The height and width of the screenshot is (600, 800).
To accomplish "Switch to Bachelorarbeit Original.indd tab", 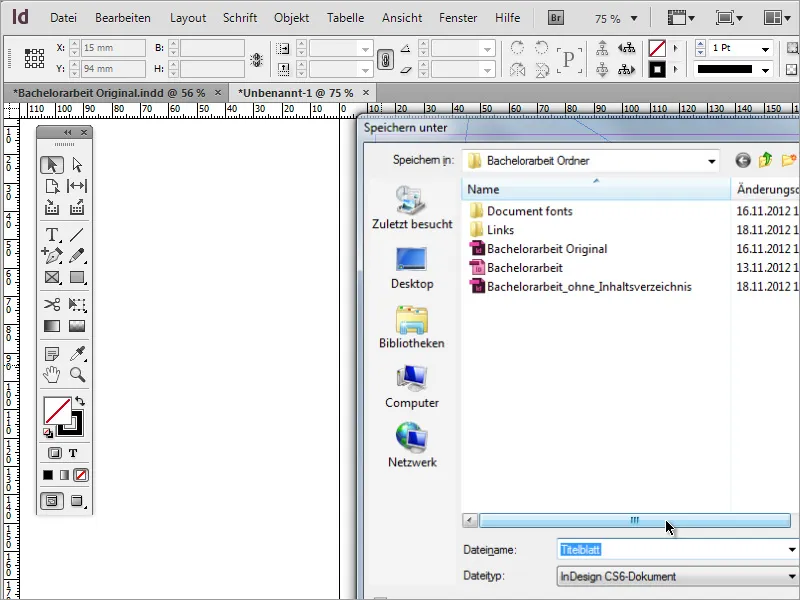I will (109, 93).
